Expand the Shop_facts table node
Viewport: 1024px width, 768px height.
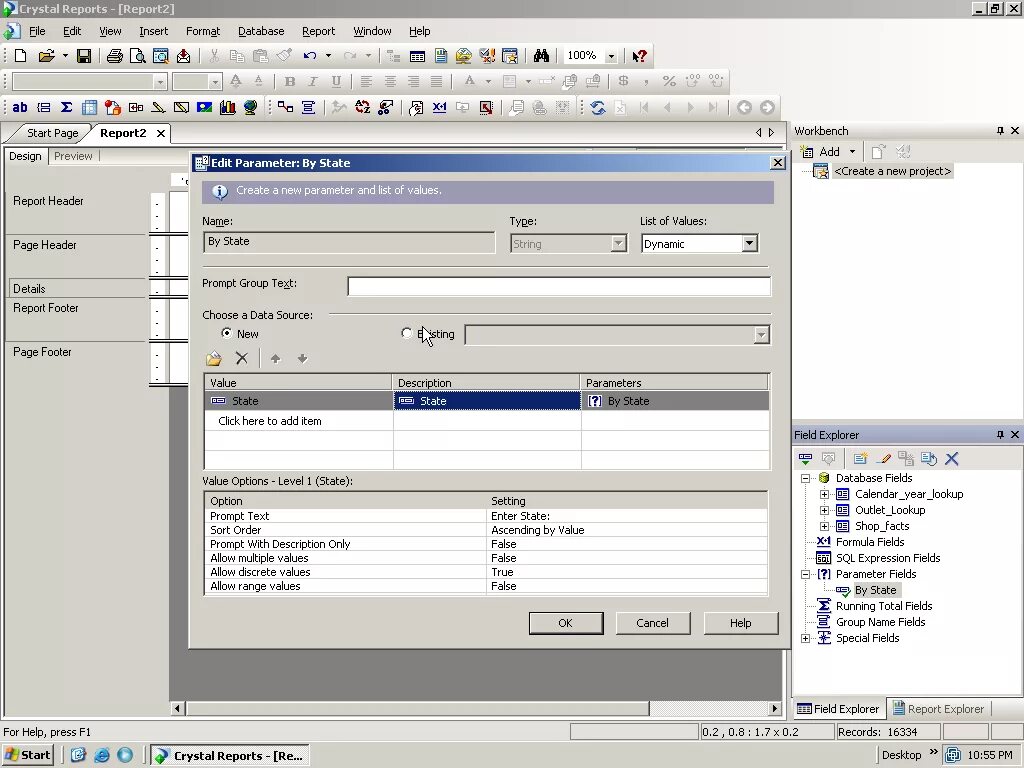pos(824,526)
